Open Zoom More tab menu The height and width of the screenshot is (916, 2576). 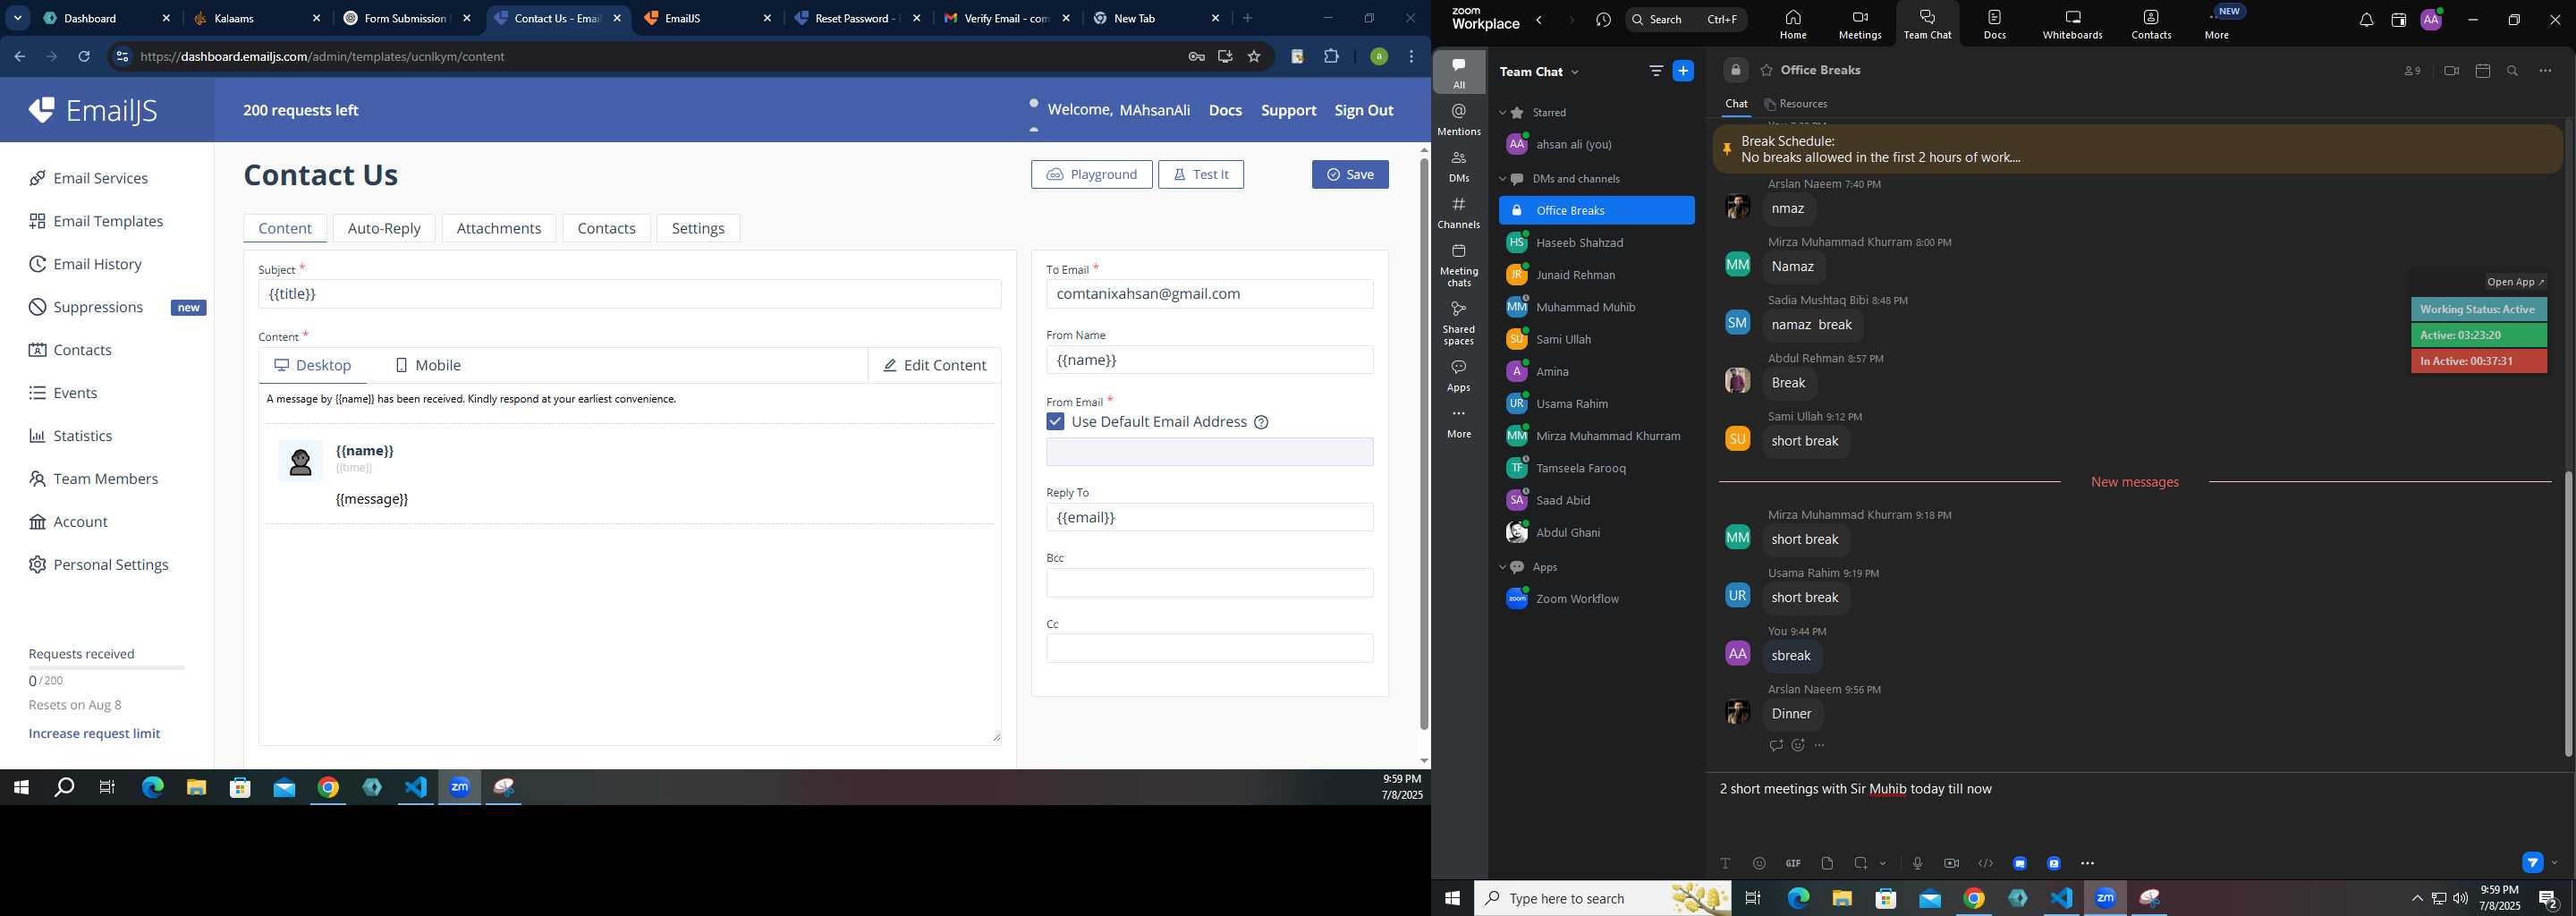2217,25
